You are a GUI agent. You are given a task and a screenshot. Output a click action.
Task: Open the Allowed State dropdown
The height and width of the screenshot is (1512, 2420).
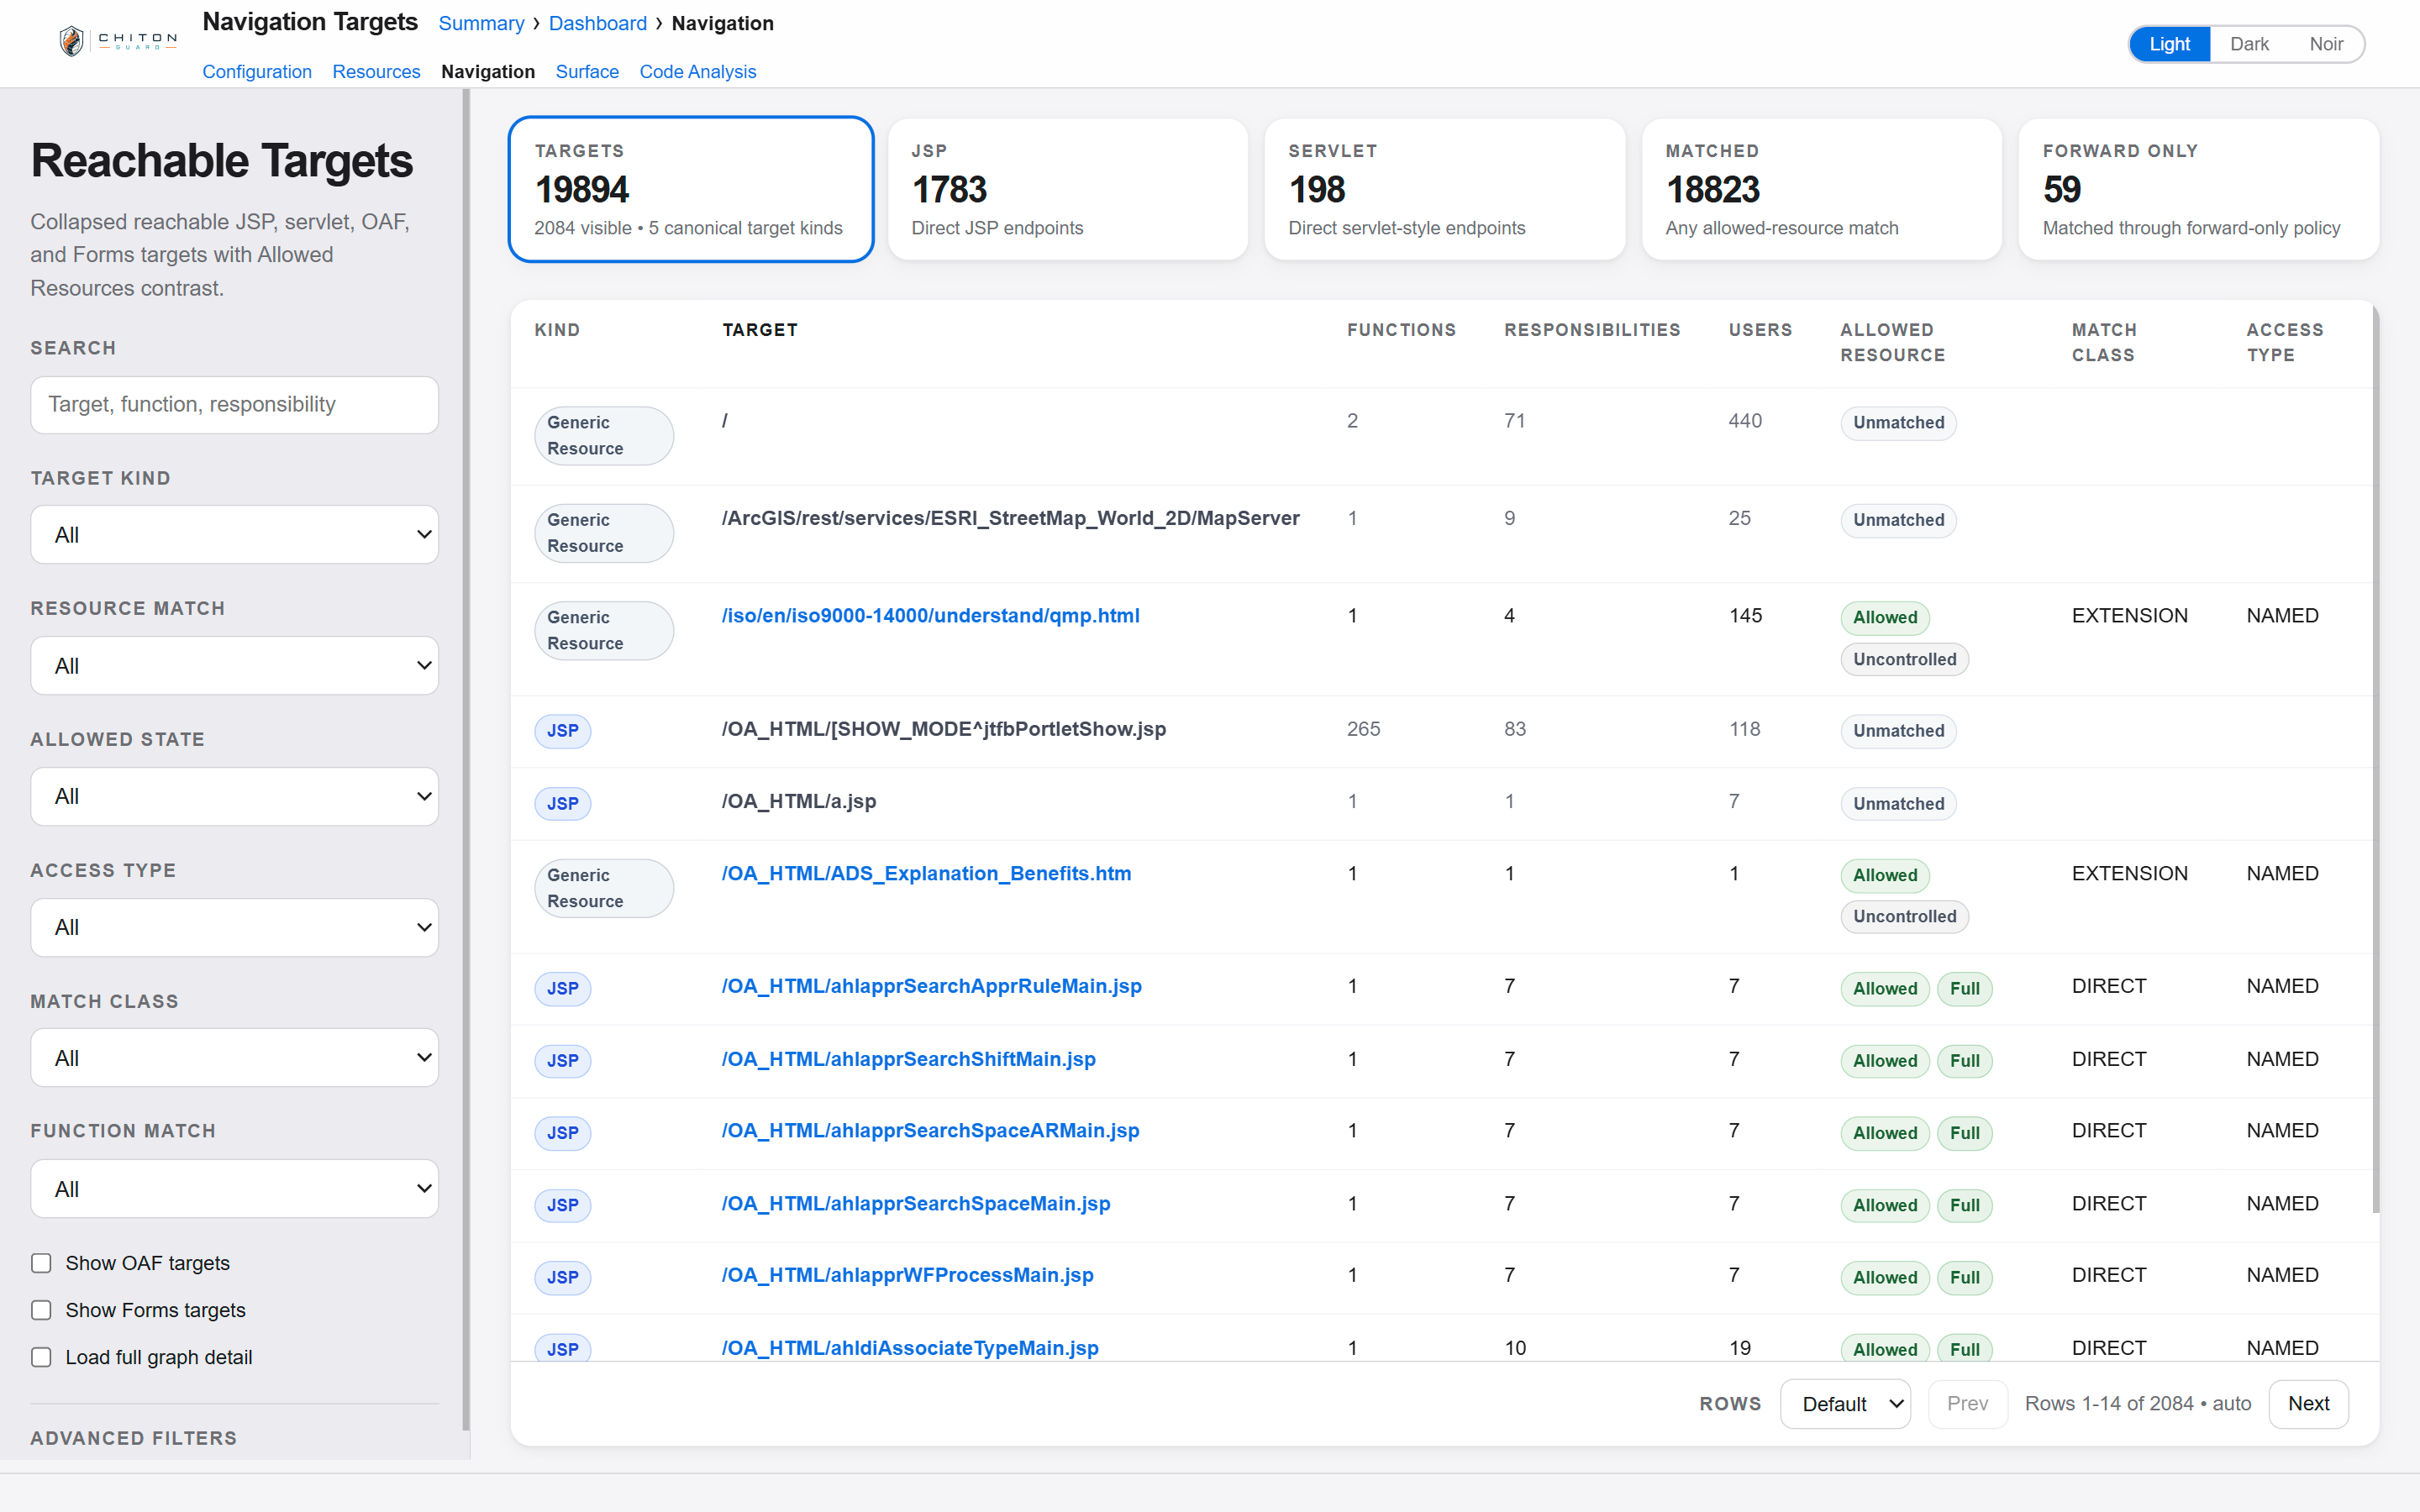235,797
